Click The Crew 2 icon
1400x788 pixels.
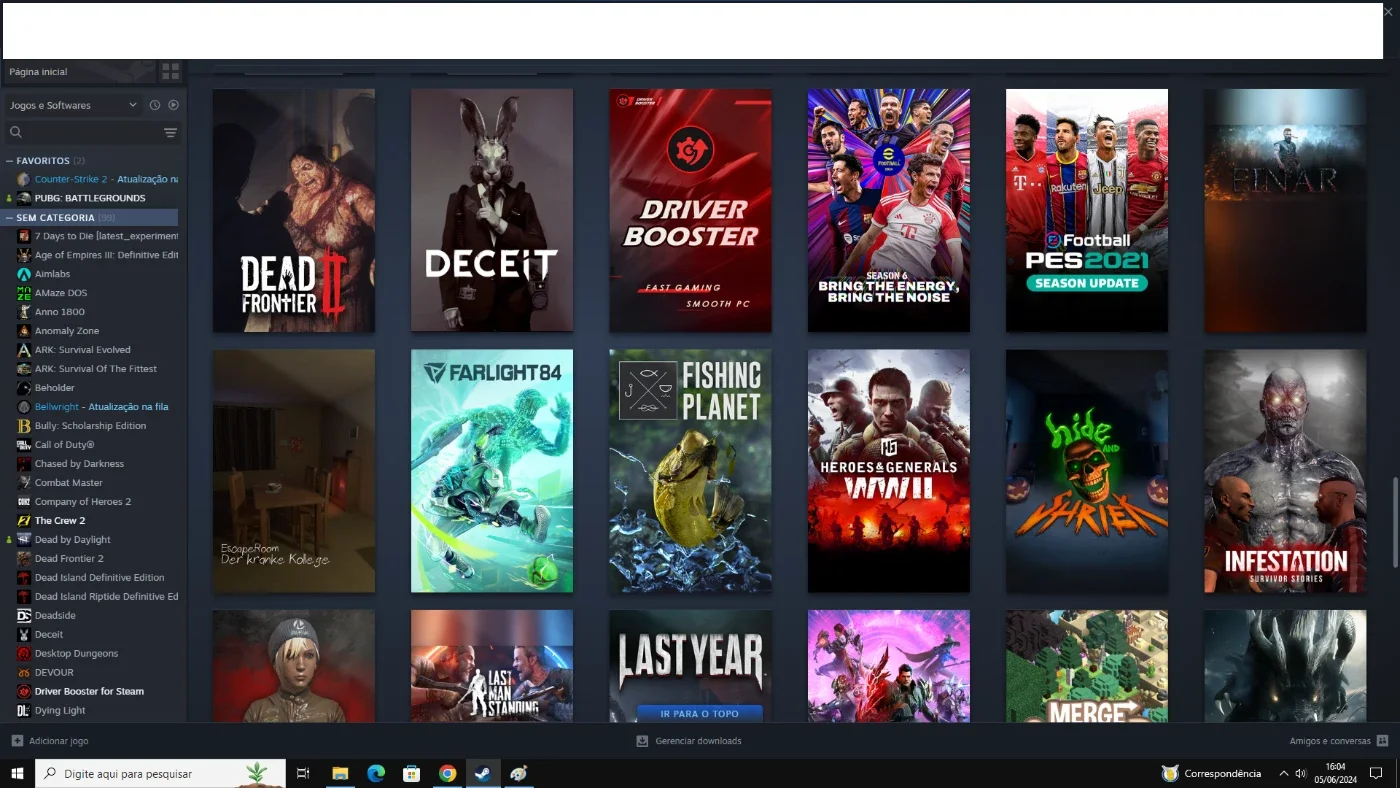coord(24,521)
